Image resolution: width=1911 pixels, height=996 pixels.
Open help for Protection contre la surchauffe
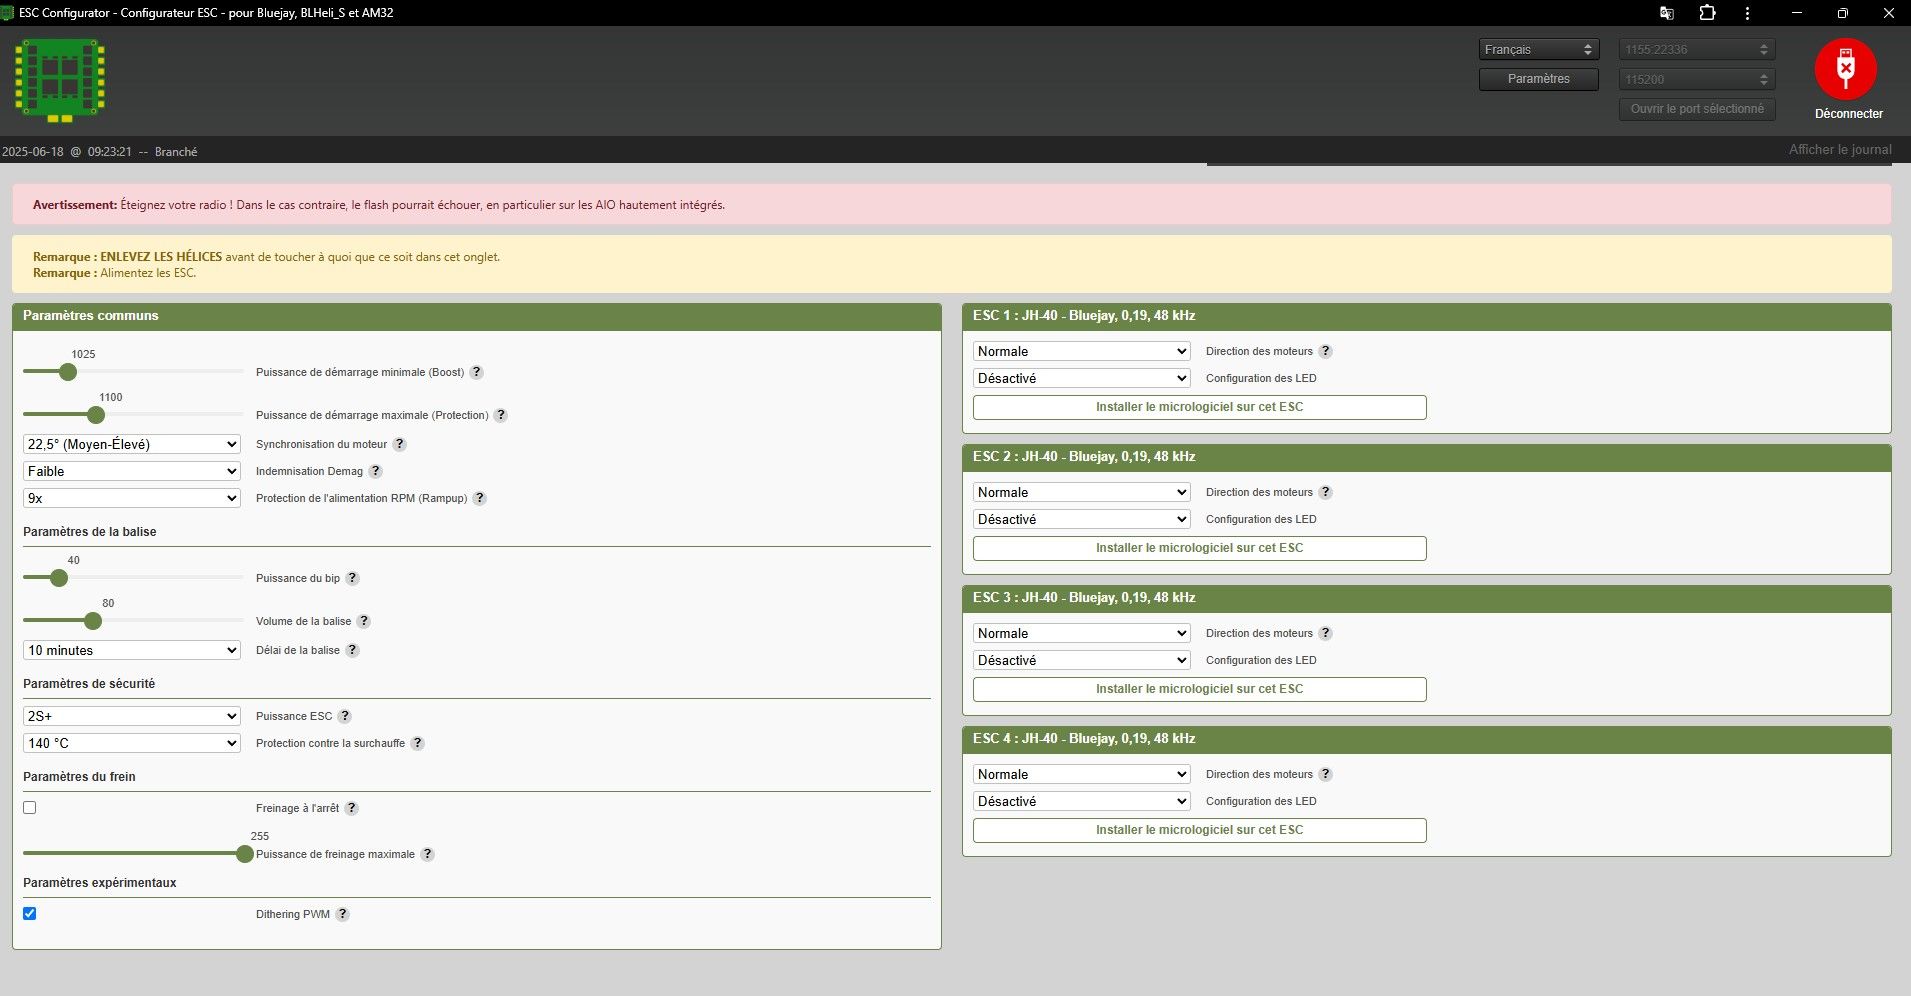click(418, 743)
